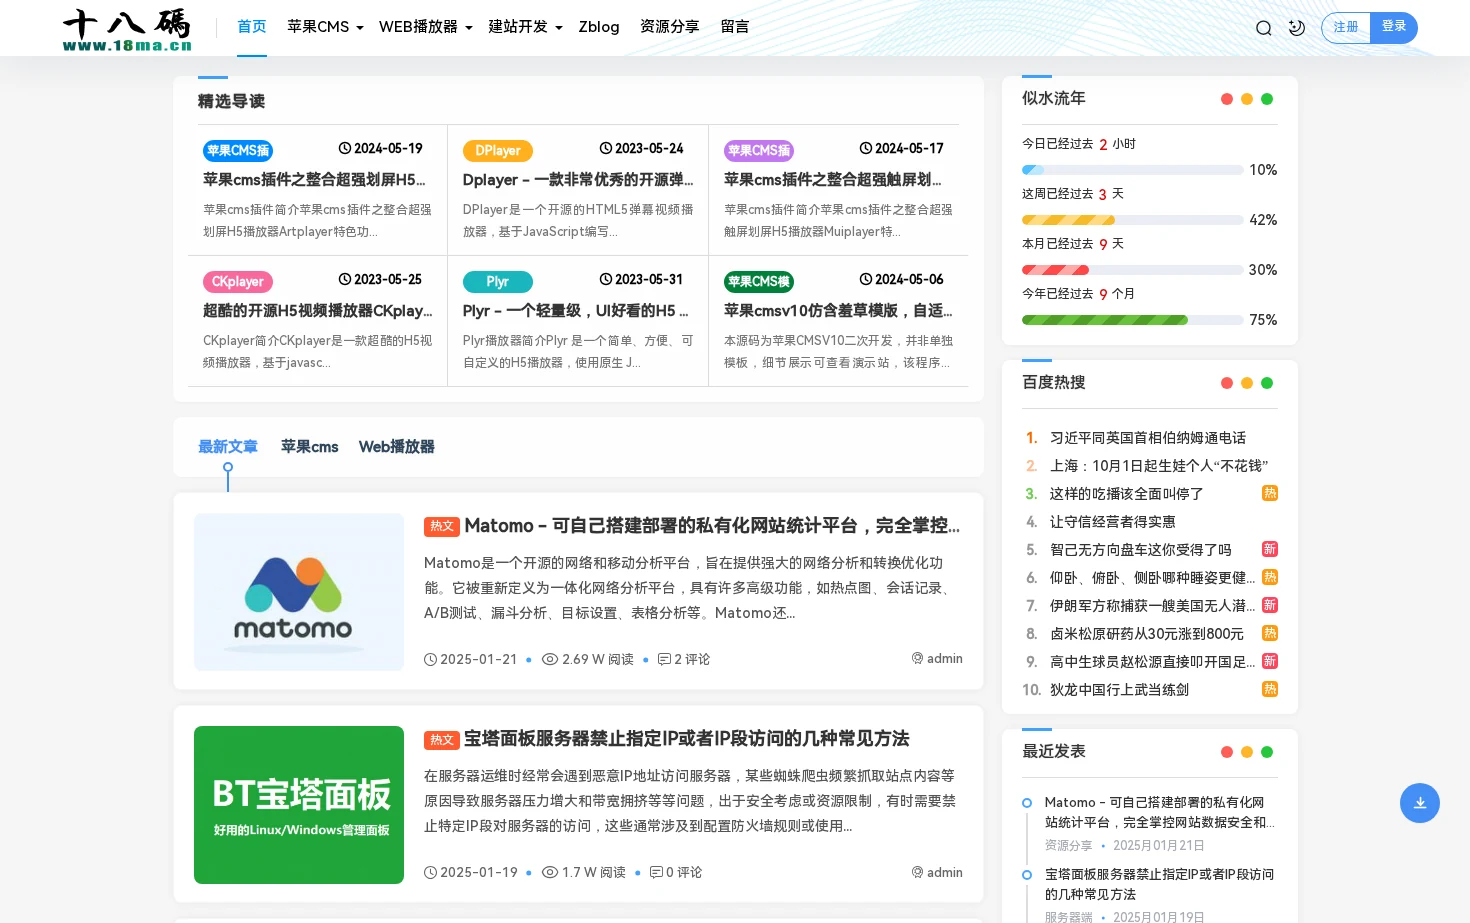Toggle dark mode moon icon
This screenshot has height=923, width=1470.
1297,28
